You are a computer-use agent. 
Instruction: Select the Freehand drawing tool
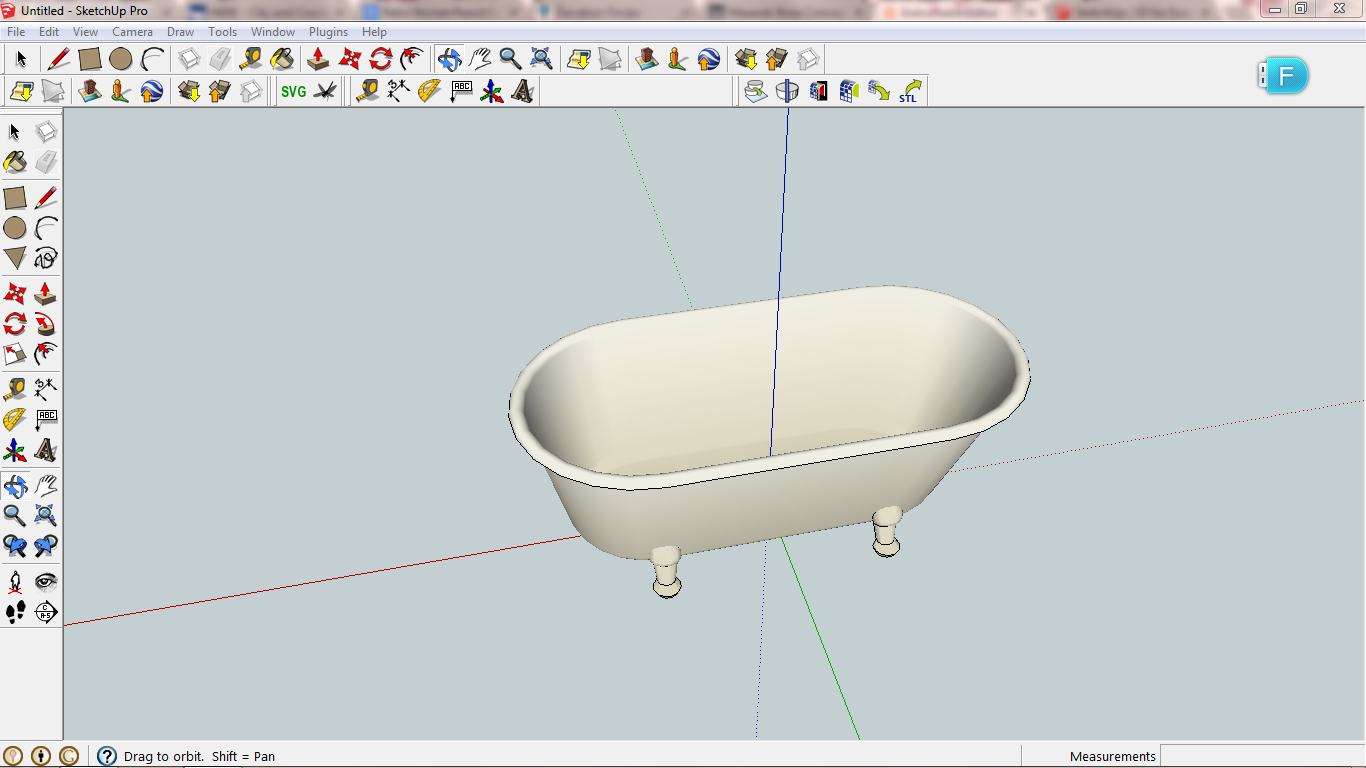46,259
